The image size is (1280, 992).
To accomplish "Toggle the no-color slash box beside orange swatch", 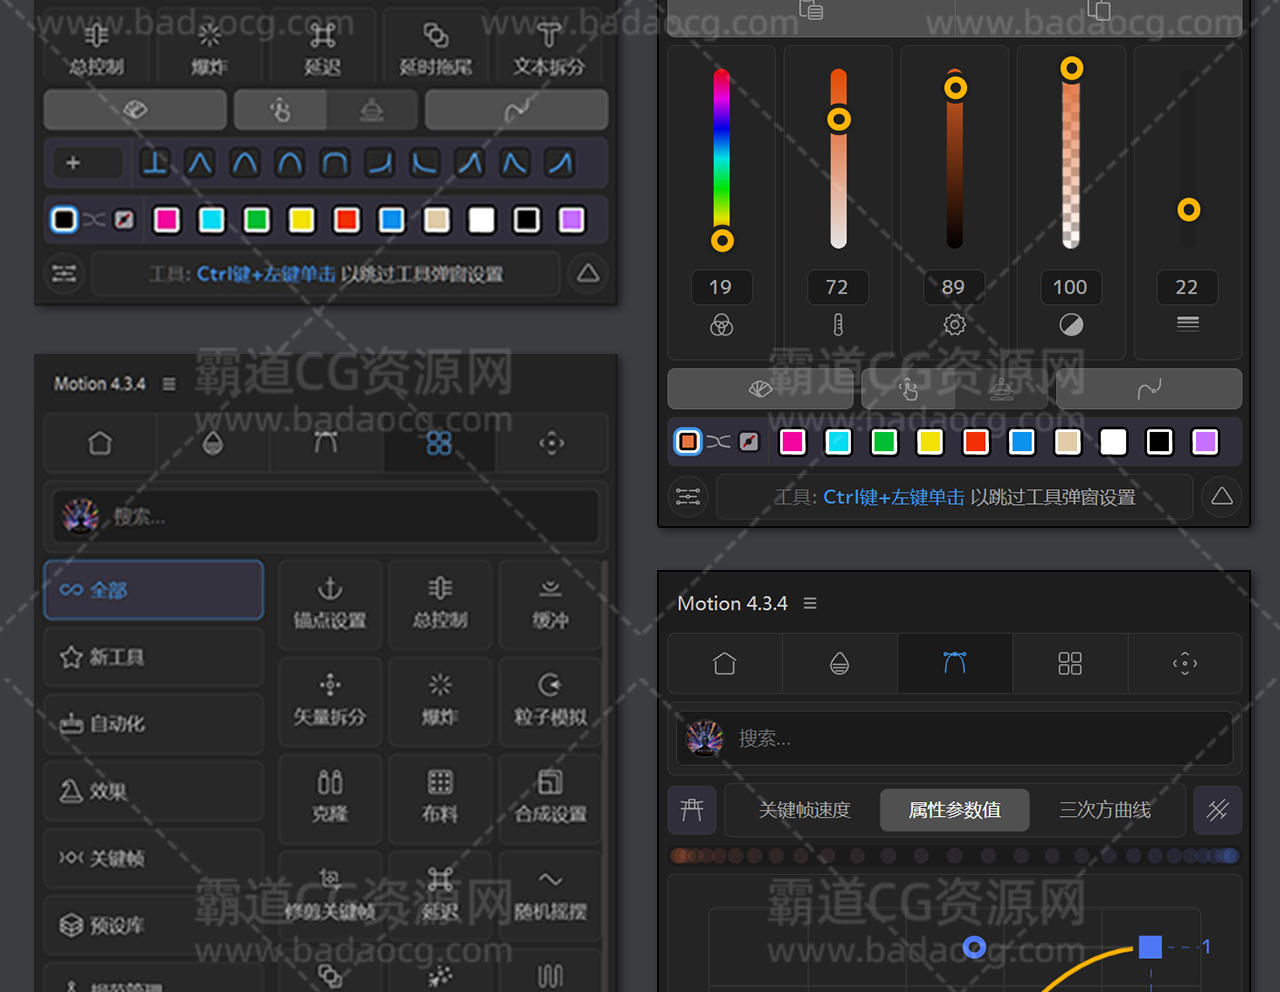I will [749, 442].
